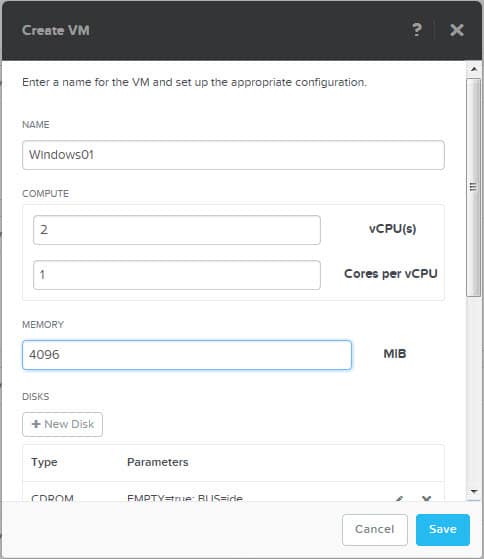Cancel the VM creation

[x=375, y=529]
